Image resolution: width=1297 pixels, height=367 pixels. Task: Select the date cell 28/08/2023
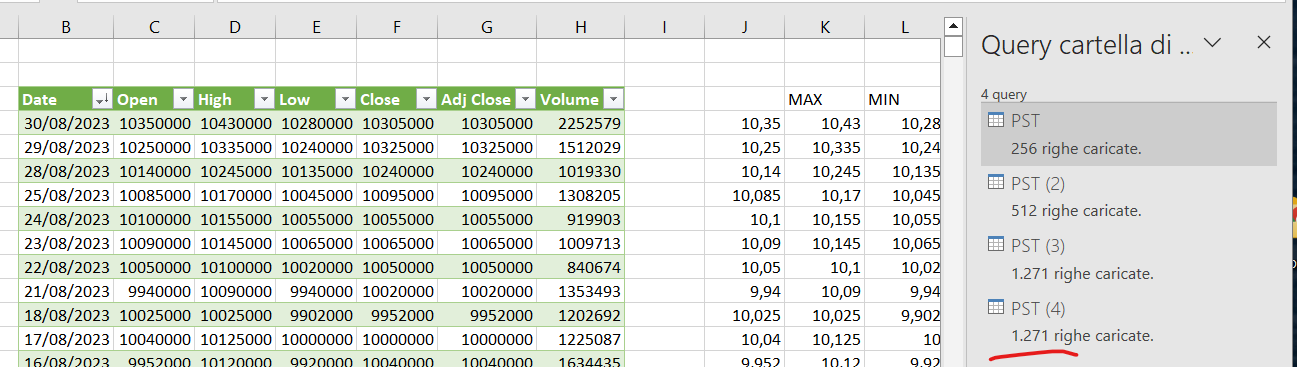66,171
